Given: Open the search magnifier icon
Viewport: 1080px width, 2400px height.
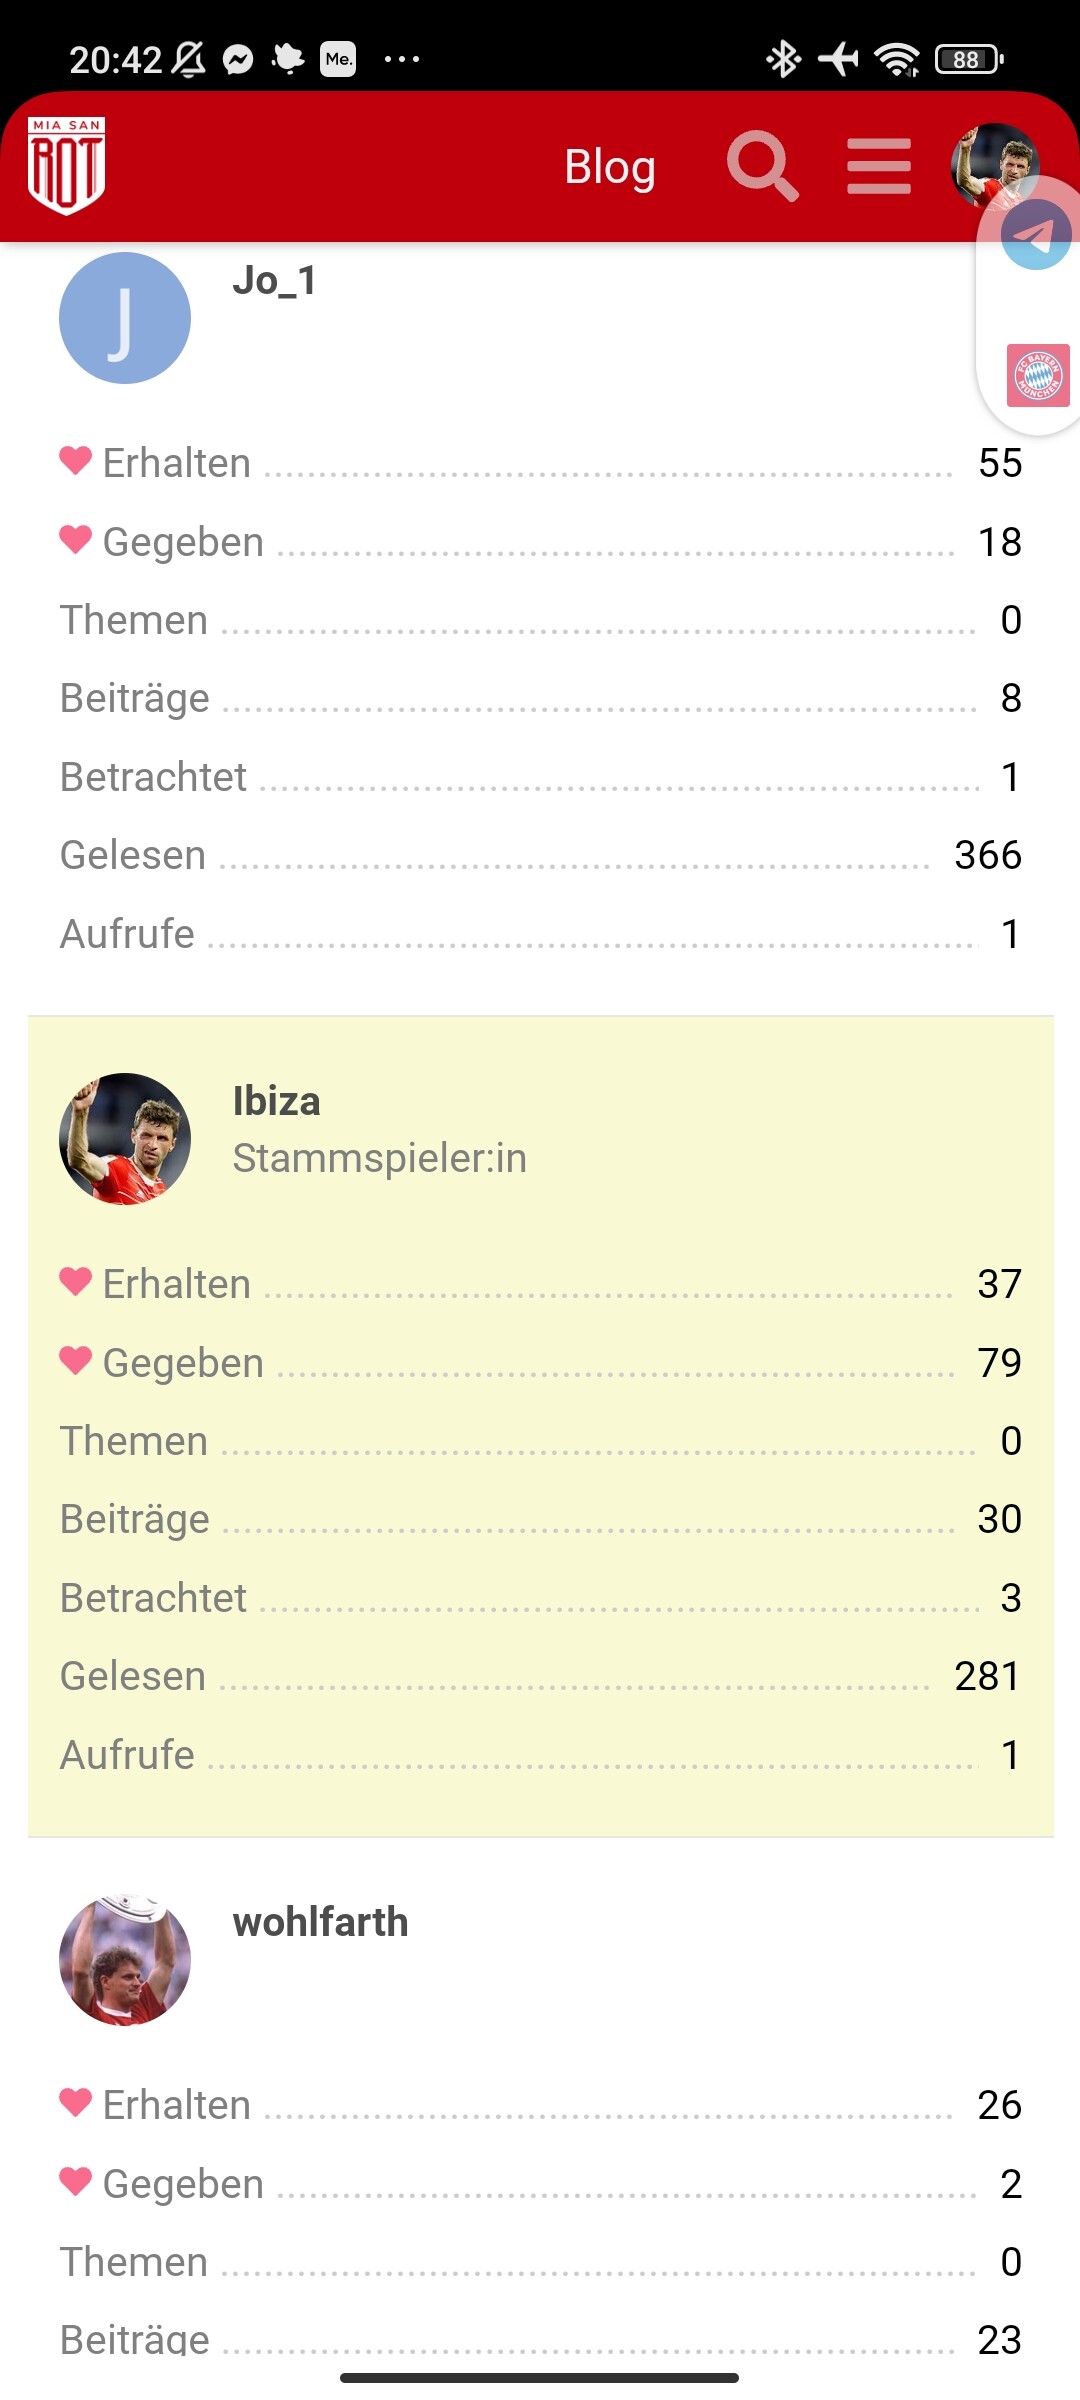Looking at the screenshot, I should point(762,166).
